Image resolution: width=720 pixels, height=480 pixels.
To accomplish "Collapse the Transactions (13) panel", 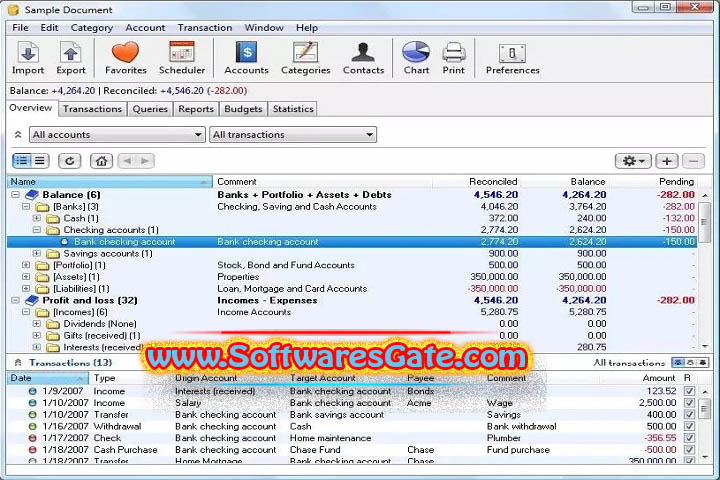I will tap(18, 362).
